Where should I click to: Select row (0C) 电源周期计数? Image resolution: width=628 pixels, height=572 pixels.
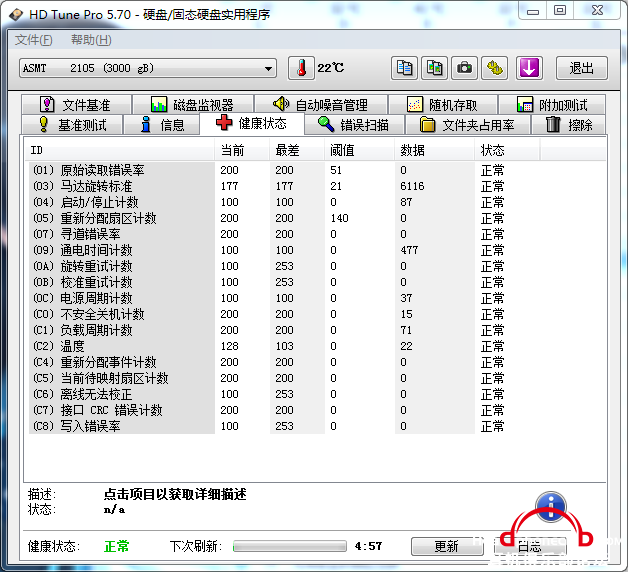click(284, 298)
